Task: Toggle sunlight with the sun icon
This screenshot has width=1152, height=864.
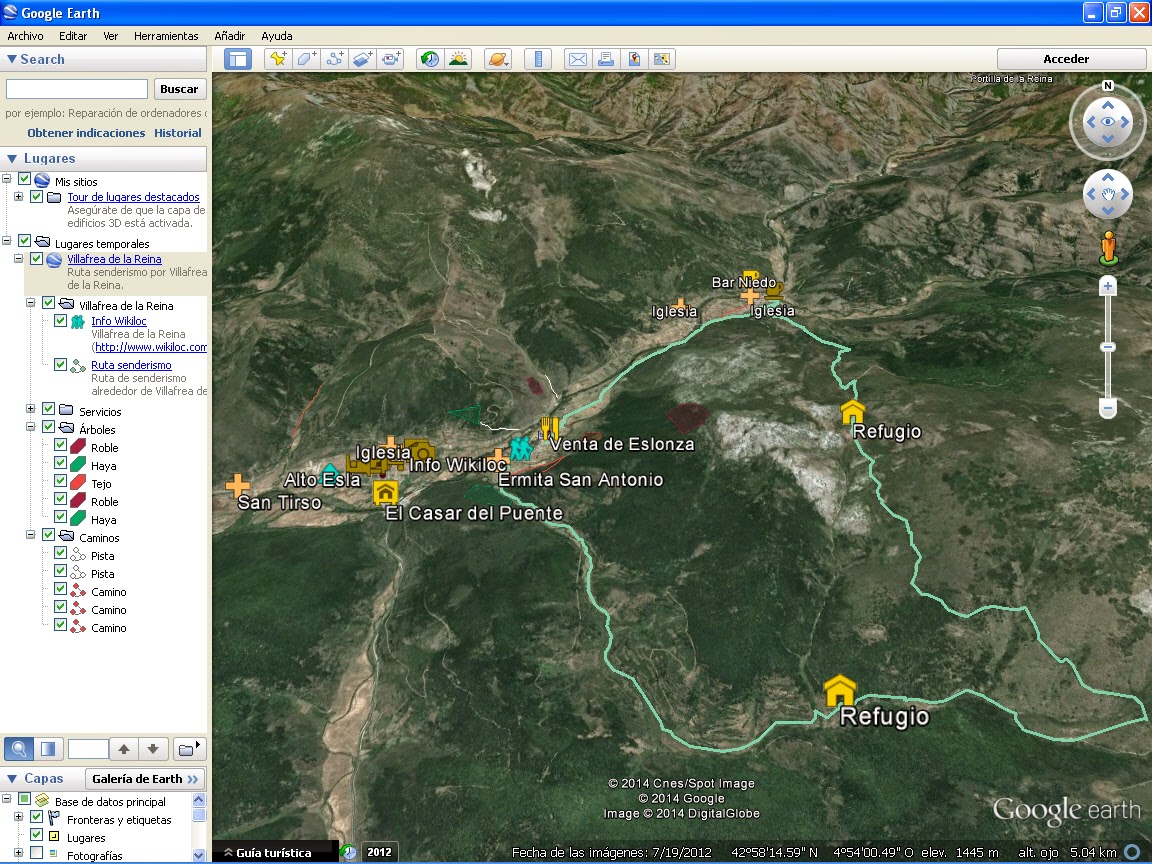Action: (x=458, y=59)
